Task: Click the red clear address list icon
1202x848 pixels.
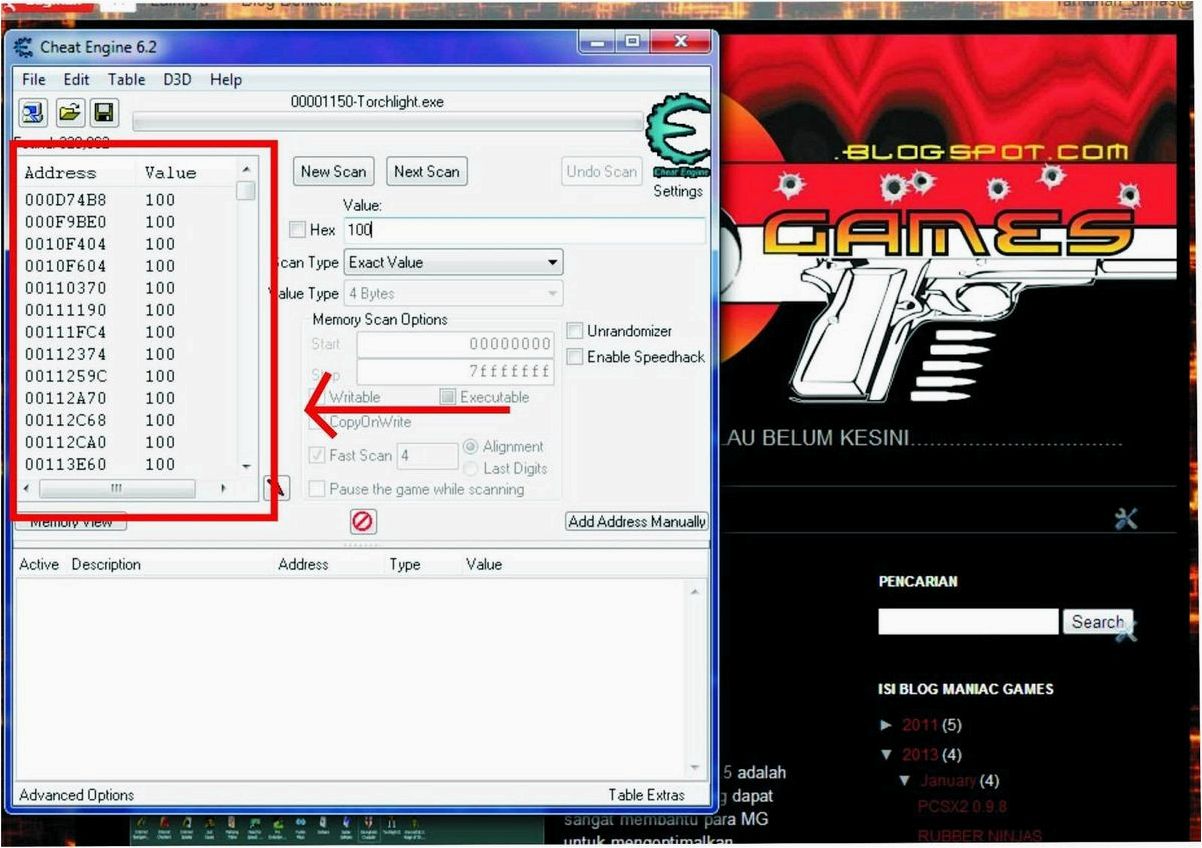Action: tap(362, 521)
